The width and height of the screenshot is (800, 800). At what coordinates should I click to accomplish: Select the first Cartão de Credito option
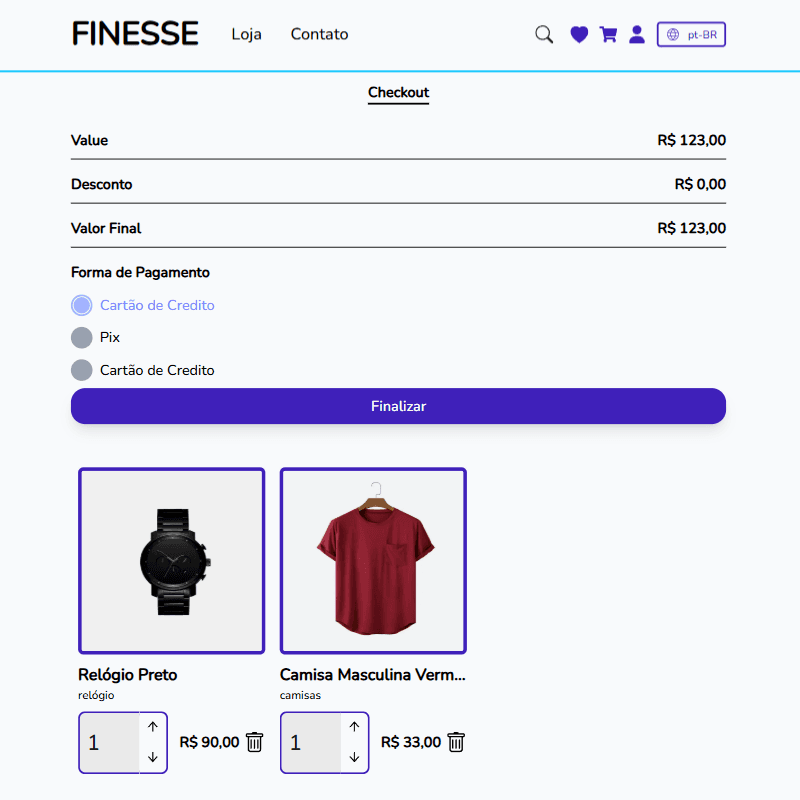click(x=82, y=305)
